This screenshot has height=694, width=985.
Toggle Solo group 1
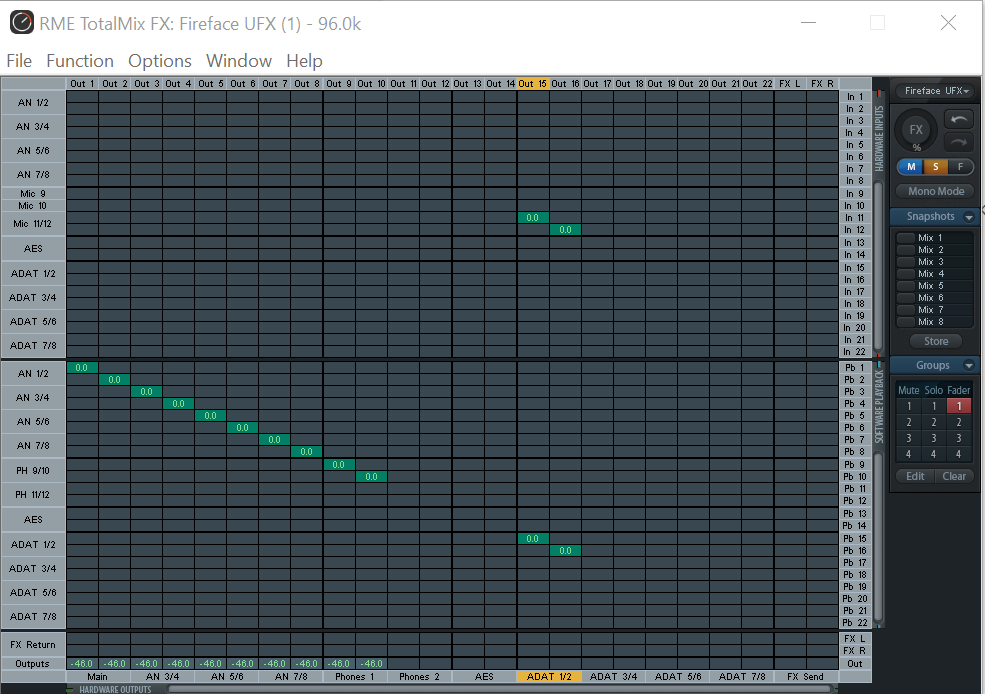tap(933, 406)
